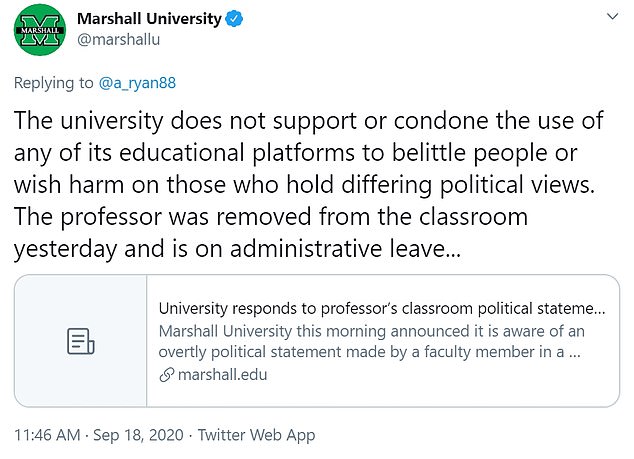The image size is (634, 459).
Task: Open link card headline 'University responds to professor's'
Action: point(382,309)
